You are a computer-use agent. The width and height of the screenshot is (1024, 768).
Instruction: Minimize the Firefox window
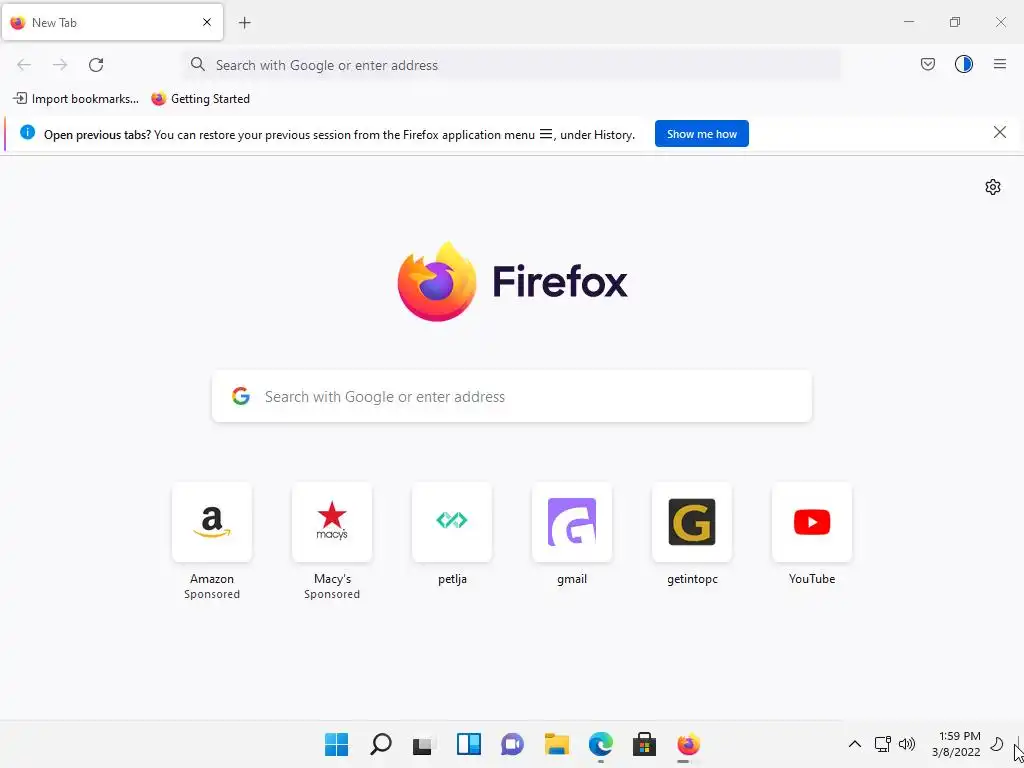click(x=908, y=22)
